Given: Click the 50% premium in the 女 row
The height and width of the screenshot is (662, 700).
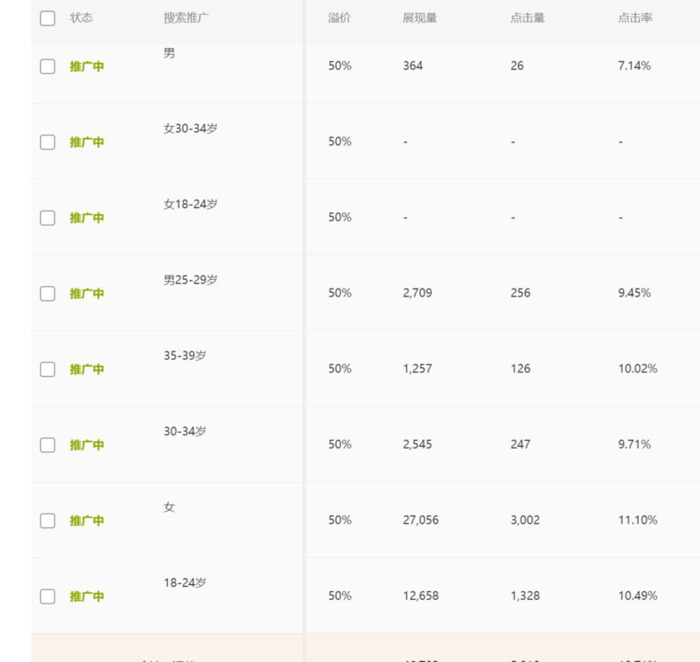Looking at the screenshot, I should (340, 520).
